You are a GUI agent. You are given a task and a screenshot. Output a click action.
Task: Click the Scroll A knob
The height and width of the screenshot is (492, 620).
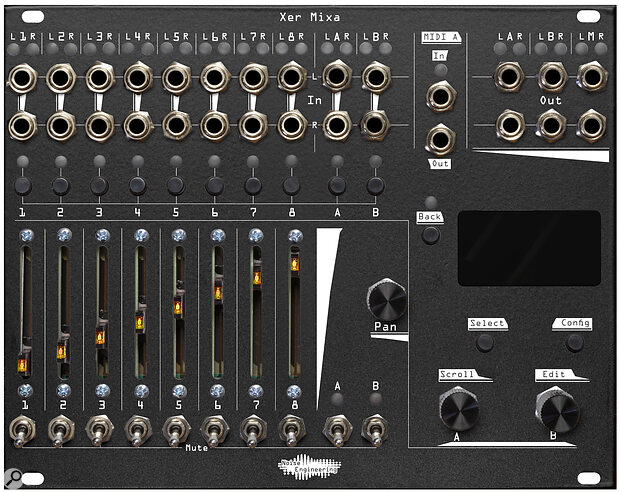tap(458, 409)
